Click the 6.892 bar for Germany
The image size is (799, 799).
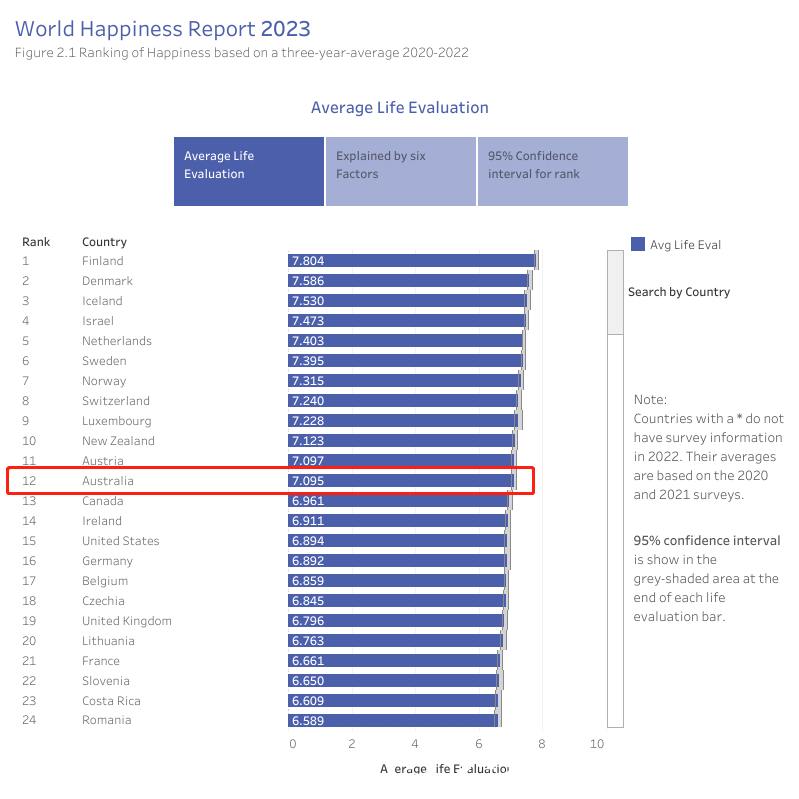(x=397, y=561)
